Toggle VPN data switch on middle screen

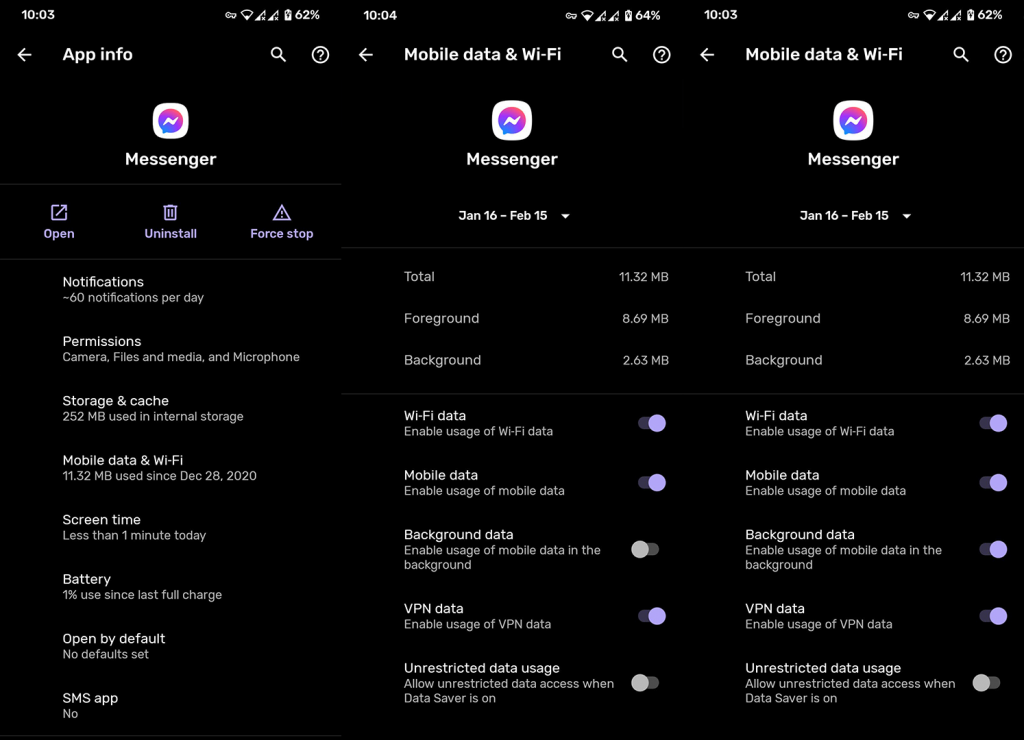(x=652, y=616)
